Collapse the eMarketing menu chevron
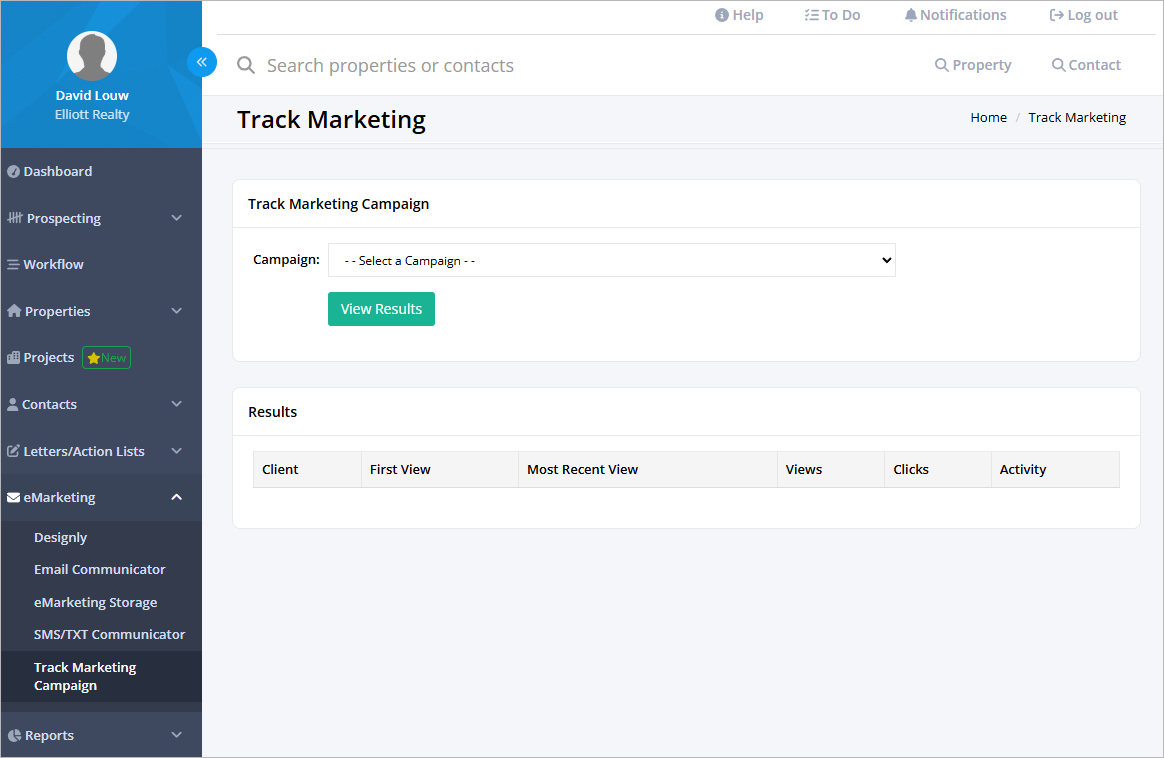 (177, 497)
